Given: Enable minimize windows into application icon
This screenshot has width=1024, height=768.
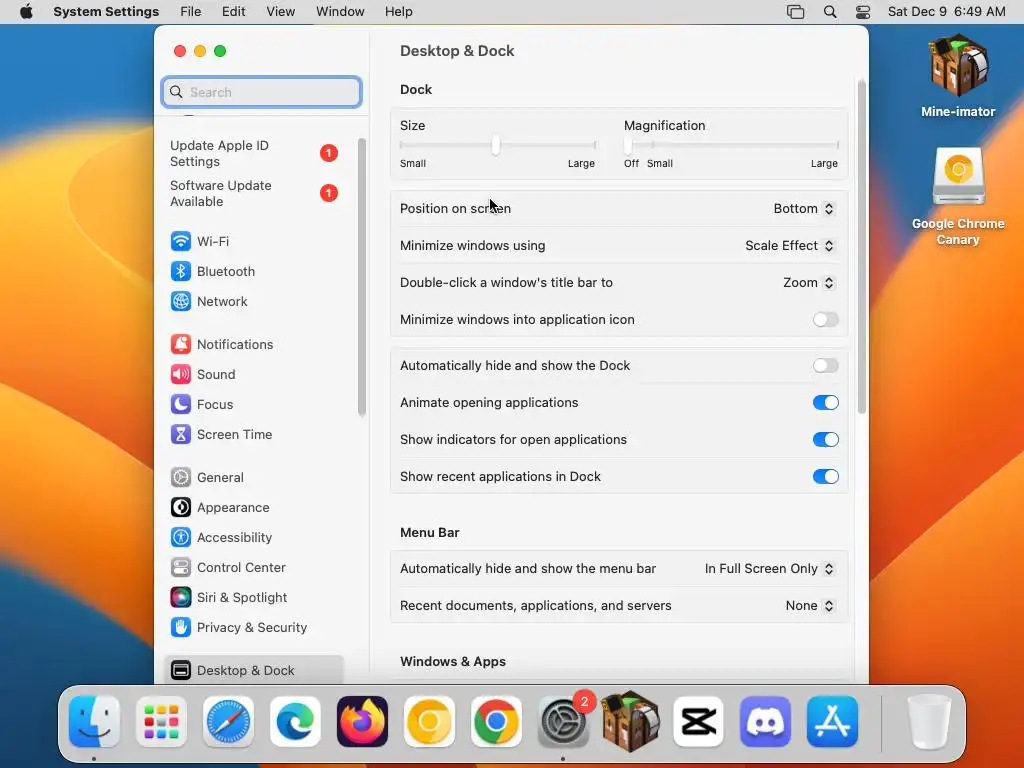Looking at the screenshot, I should (825, 319).
